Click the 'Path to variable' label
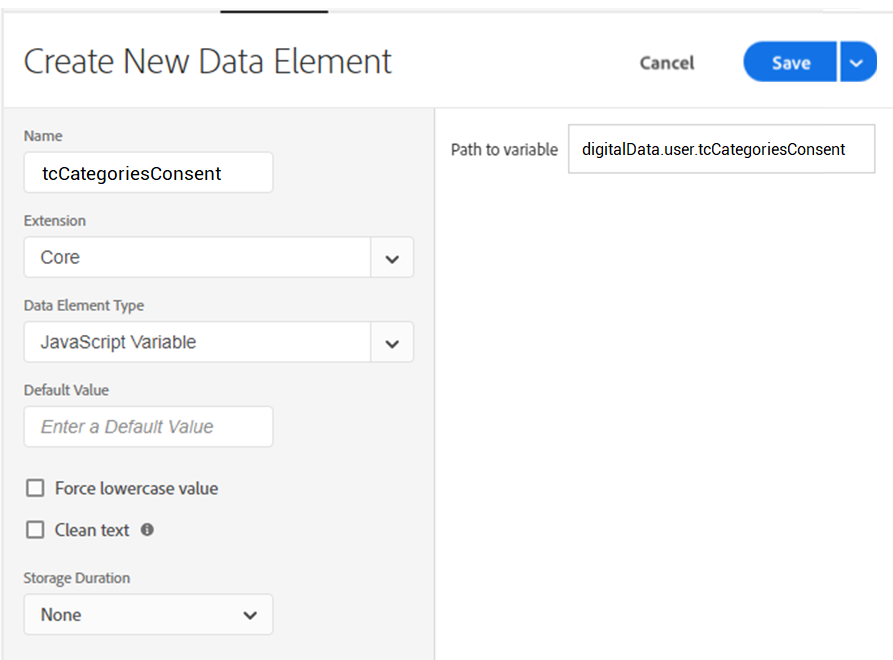 click(x=504, y=150)
